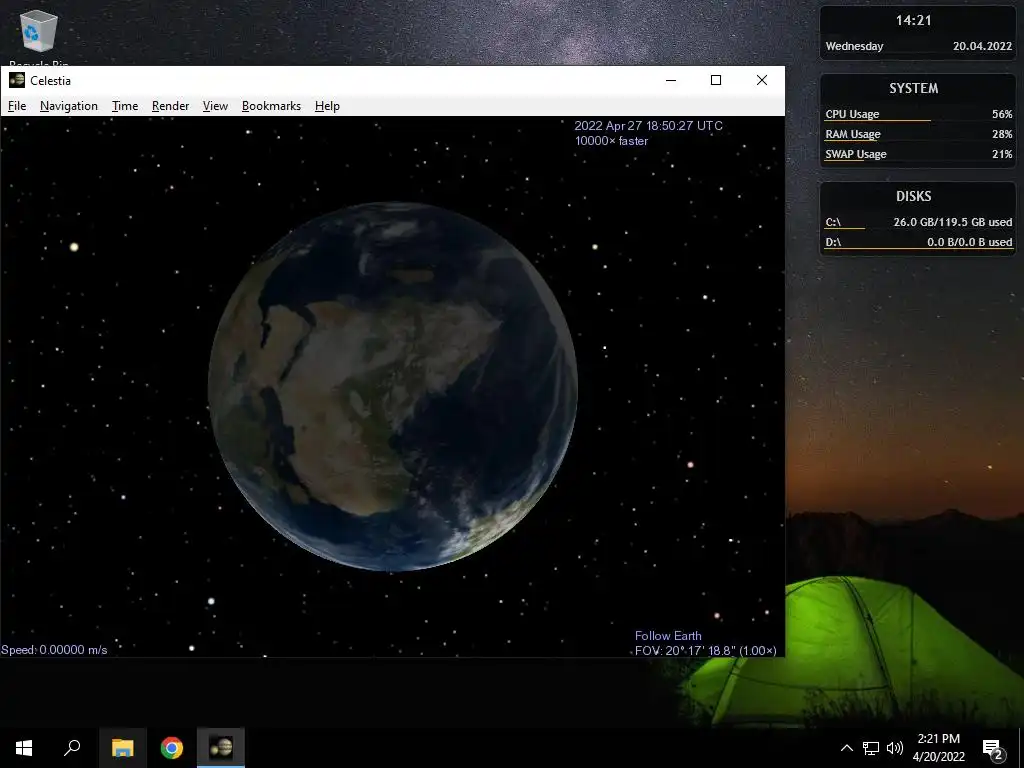Open the Help menu
This screenshot has width=1024, height=768.
[327, 106]
